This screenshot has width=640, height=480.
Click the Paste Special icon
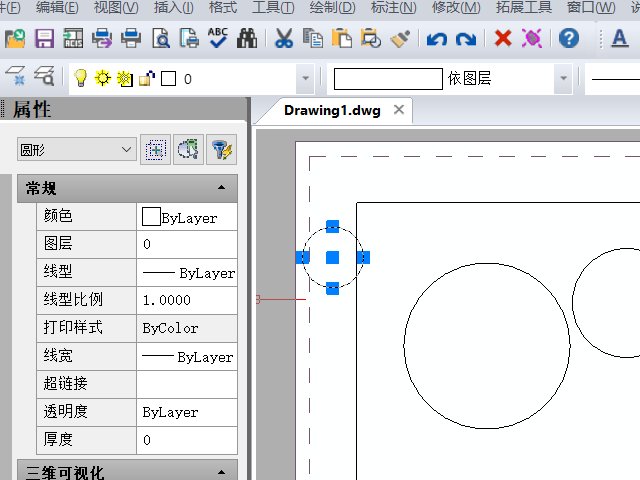tap(371, 39)
